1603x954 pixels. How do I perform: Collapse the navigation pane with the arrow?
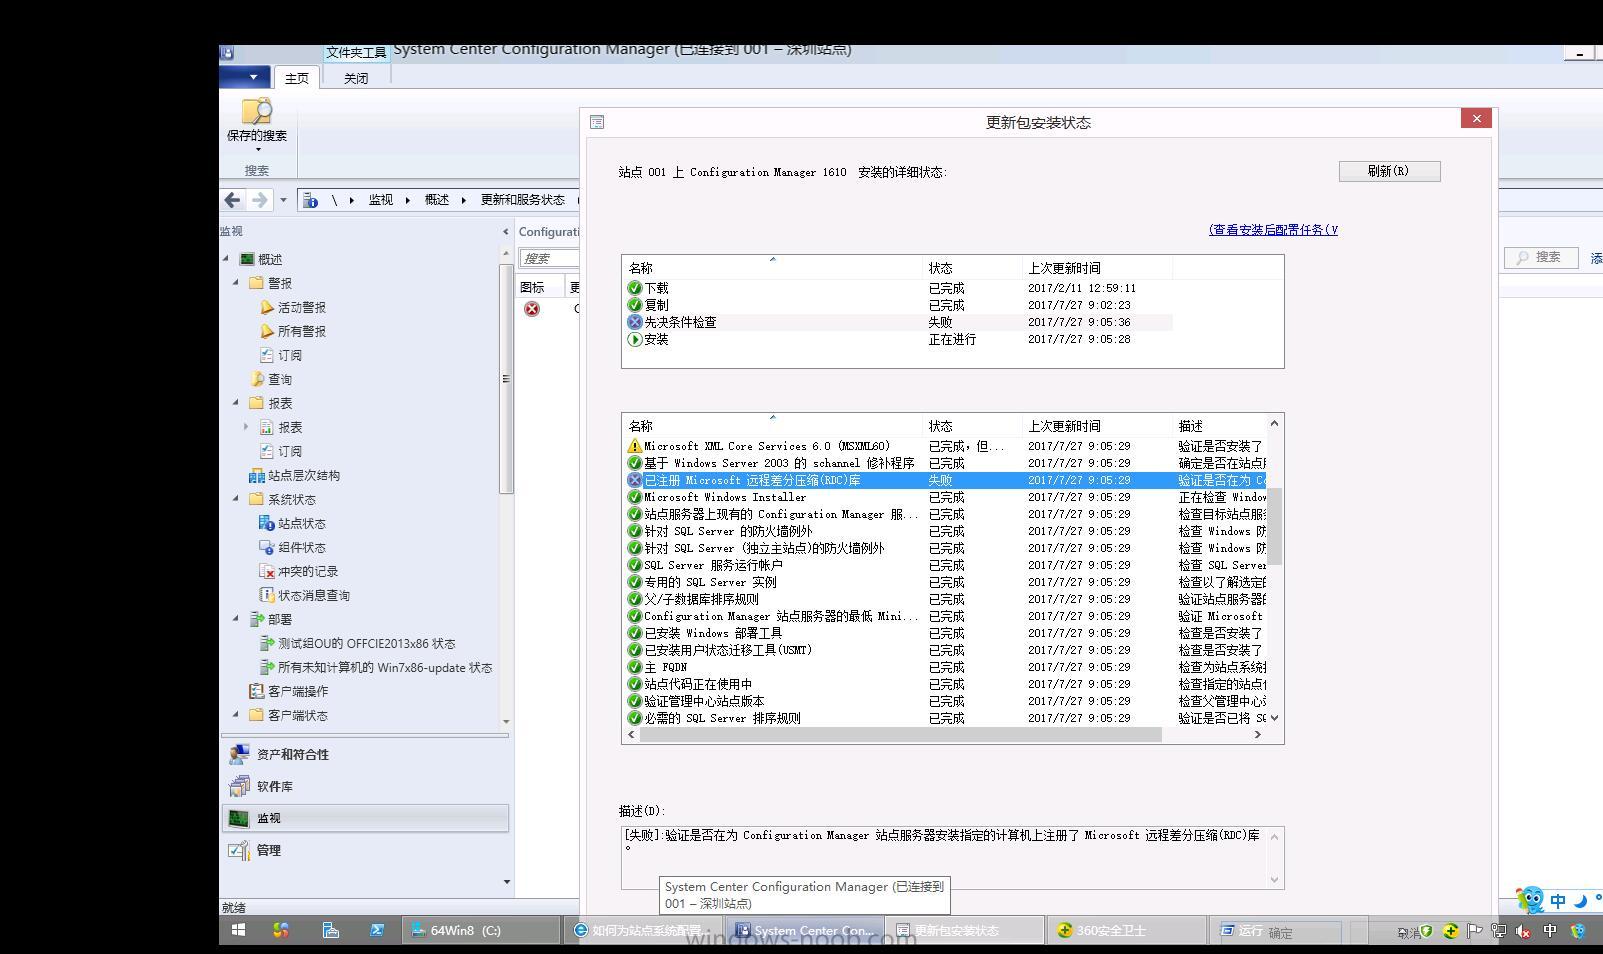505,231
